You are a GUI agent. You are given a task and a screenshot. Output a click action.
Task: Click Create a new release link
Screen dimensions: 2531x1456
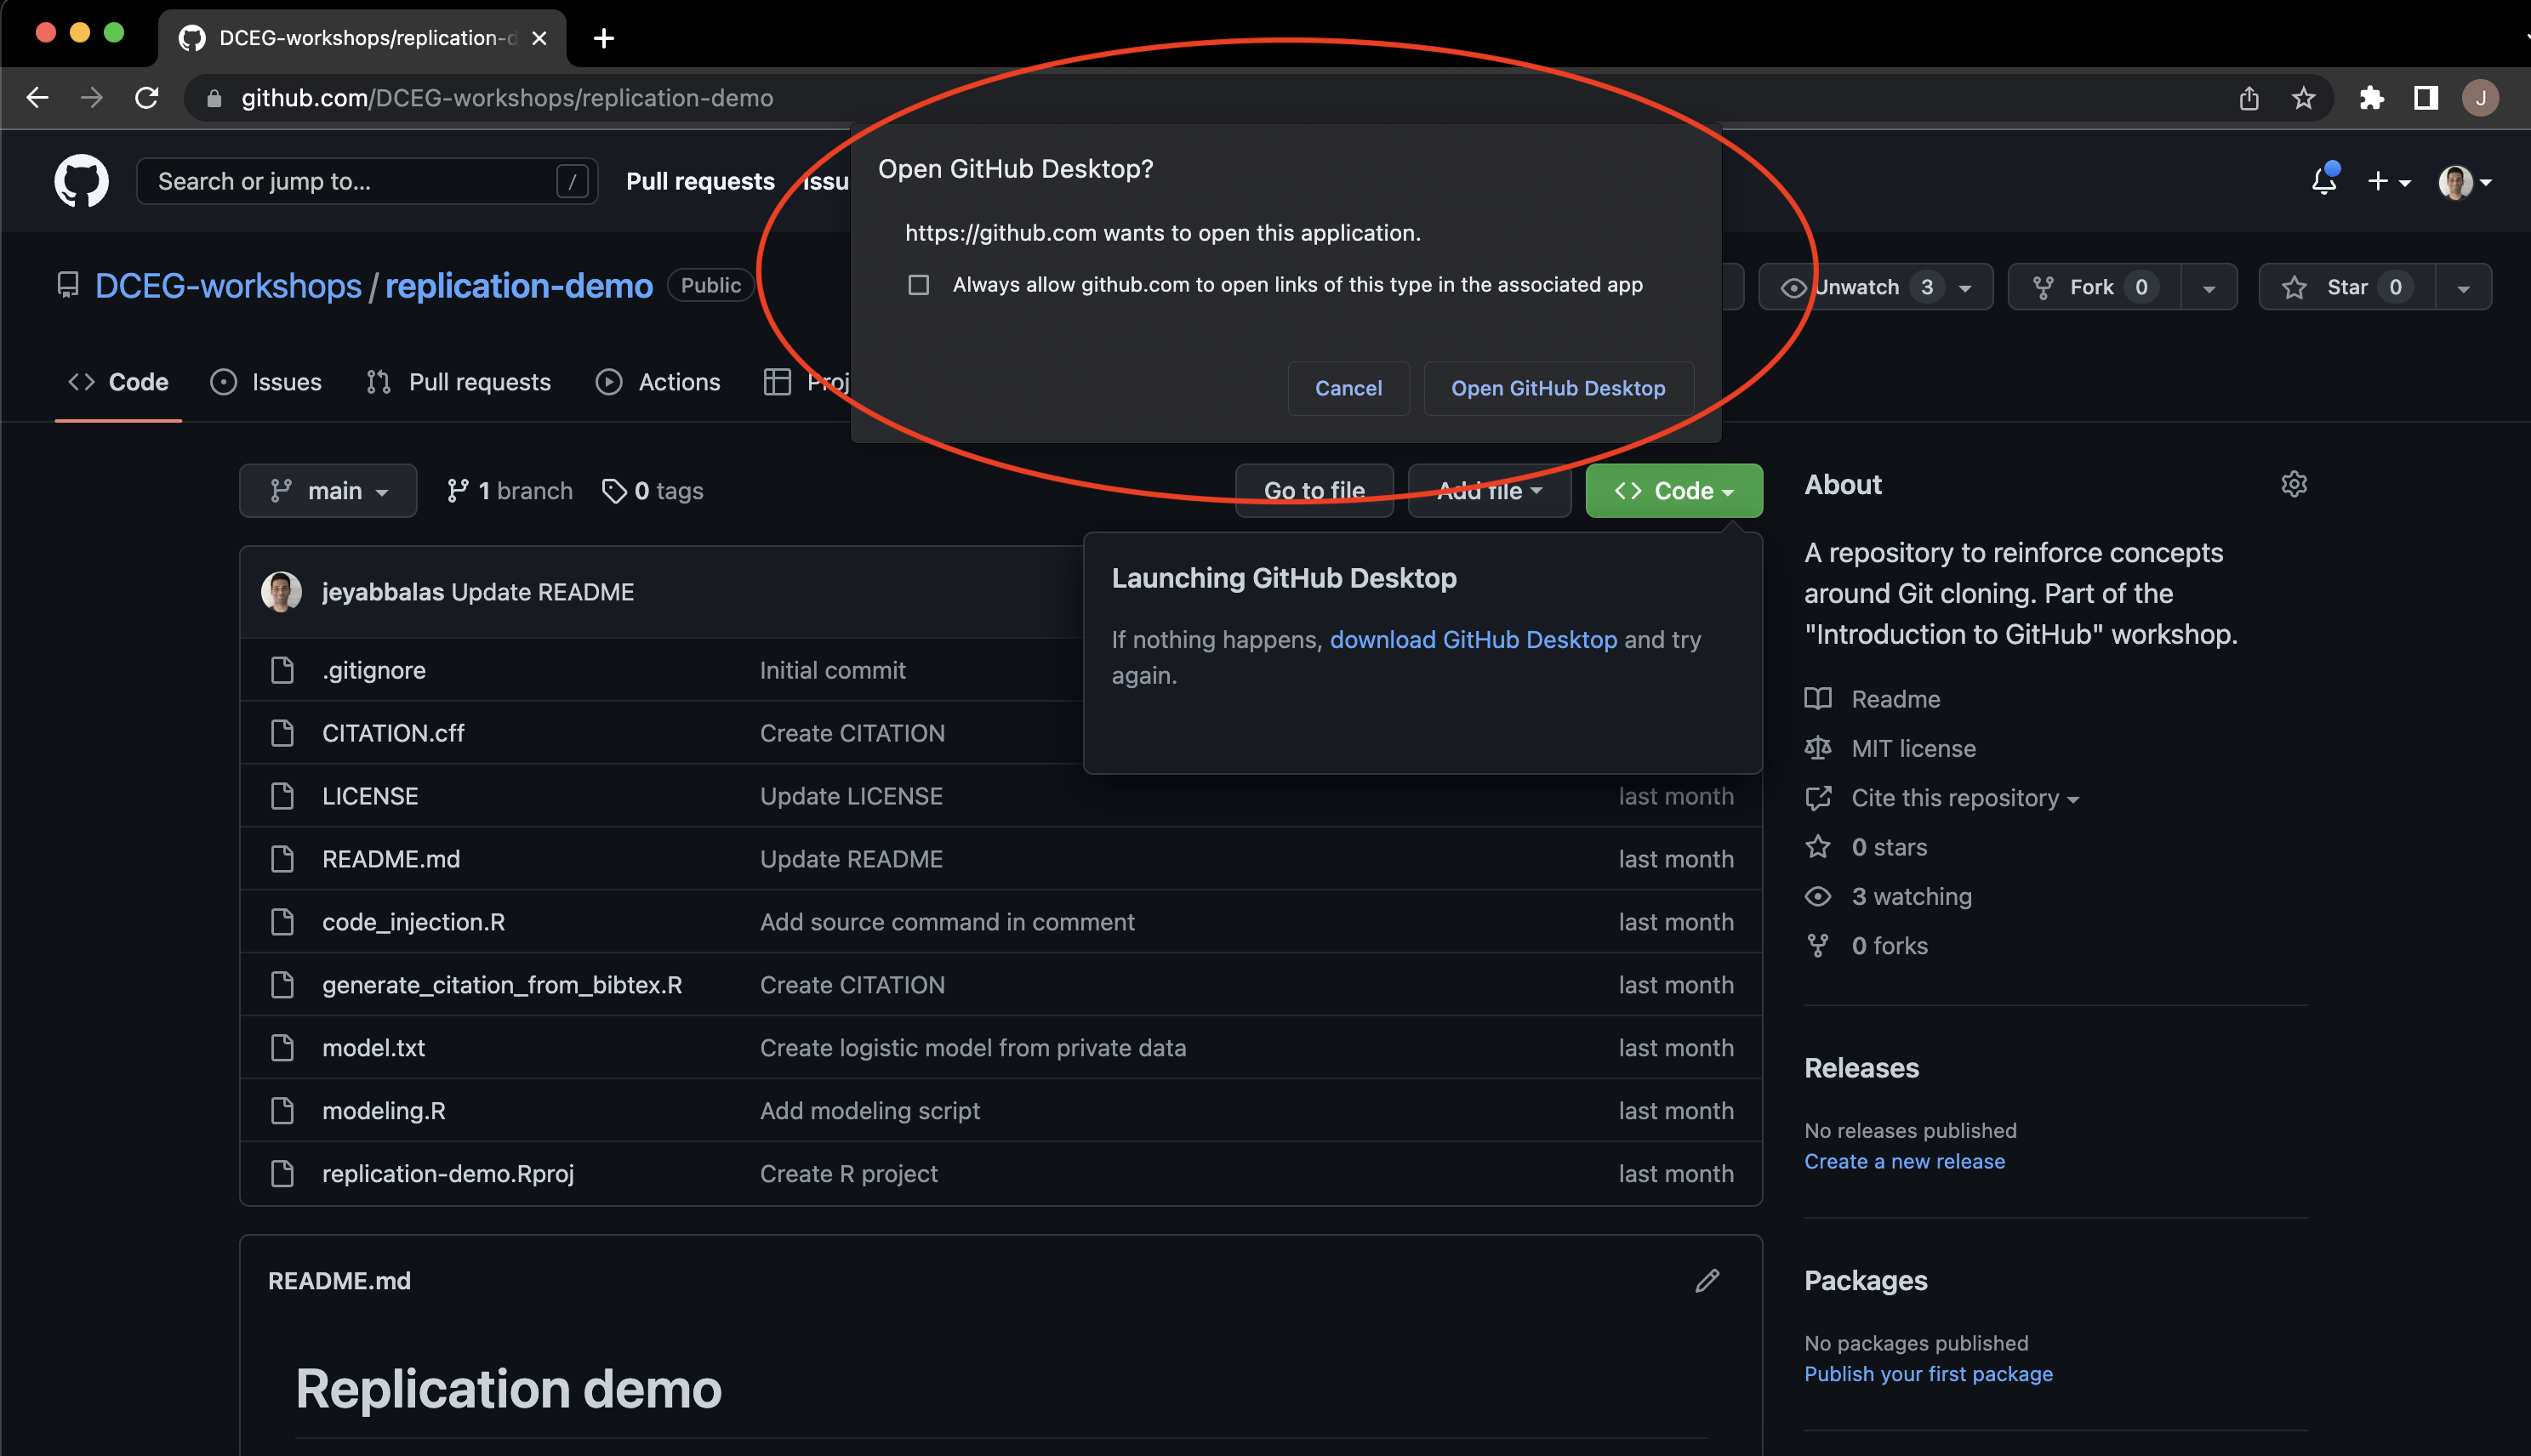point(1904,1161)
